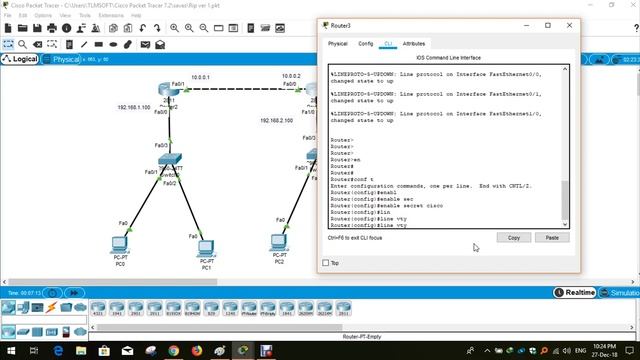
Task: Open Firefox from the taskbar
Action: click(x=197, y=351)
